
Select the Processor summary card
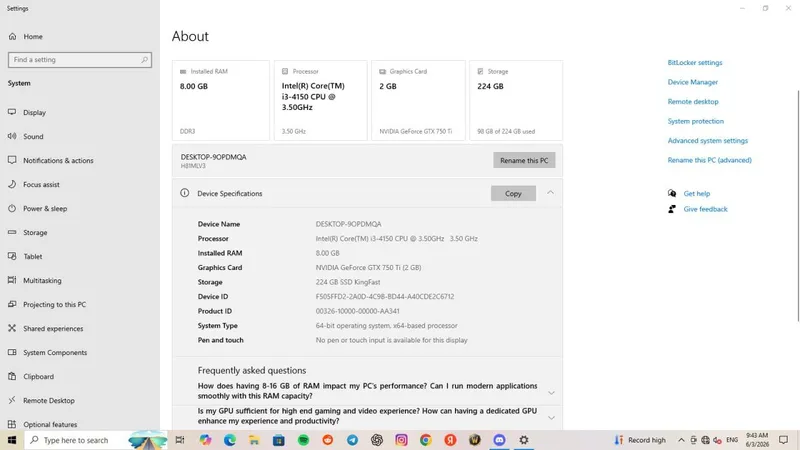click(320, 101)
